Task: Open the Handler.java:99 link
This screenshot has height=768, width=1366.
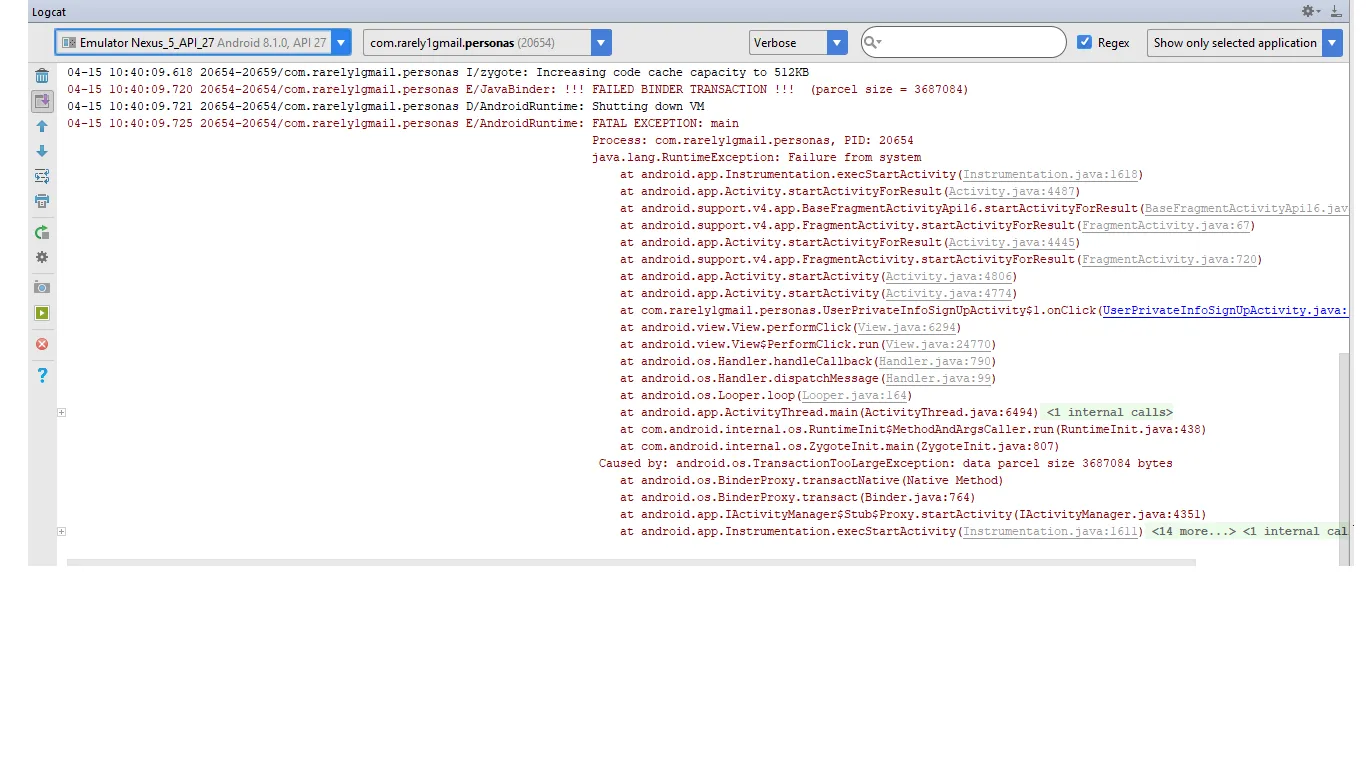Action: pyautogui.click(x=938, y=378)
